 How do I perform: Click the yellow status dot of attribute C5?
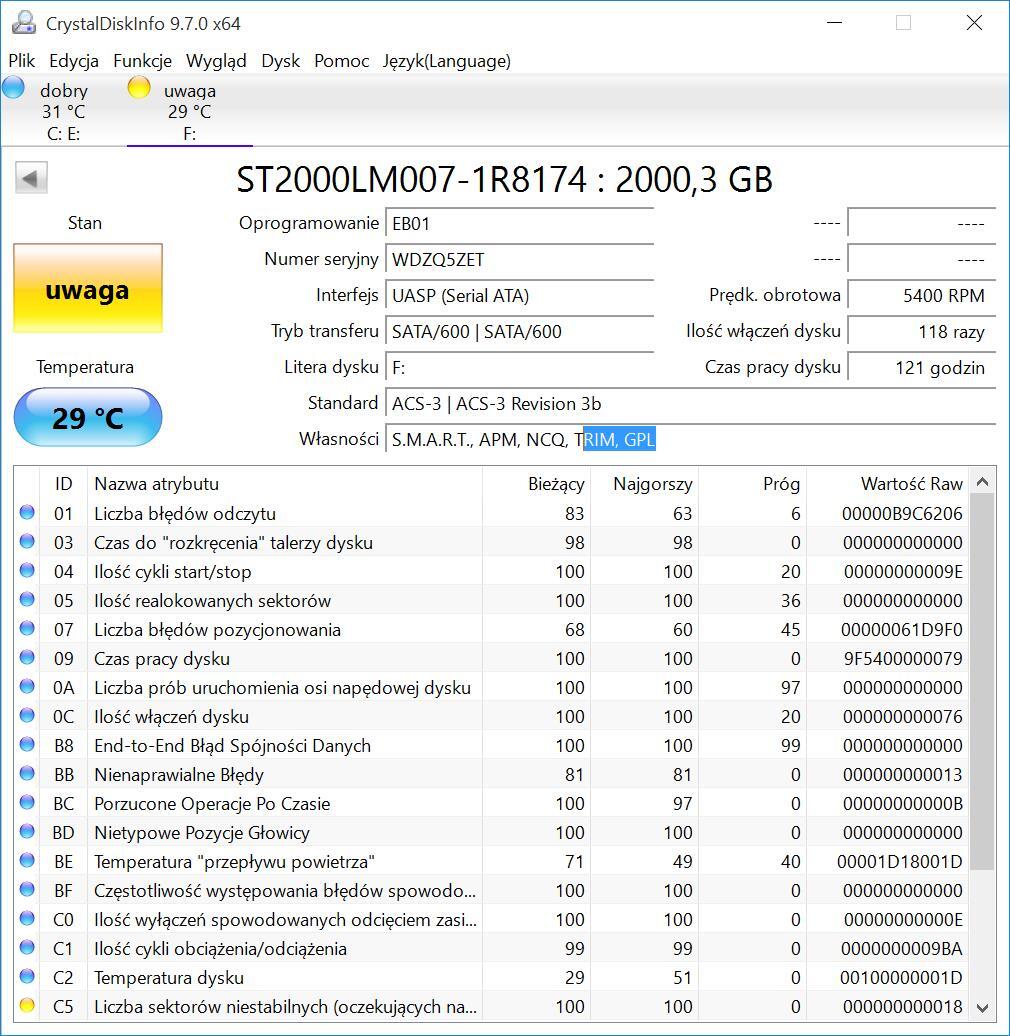point(27,1006)
